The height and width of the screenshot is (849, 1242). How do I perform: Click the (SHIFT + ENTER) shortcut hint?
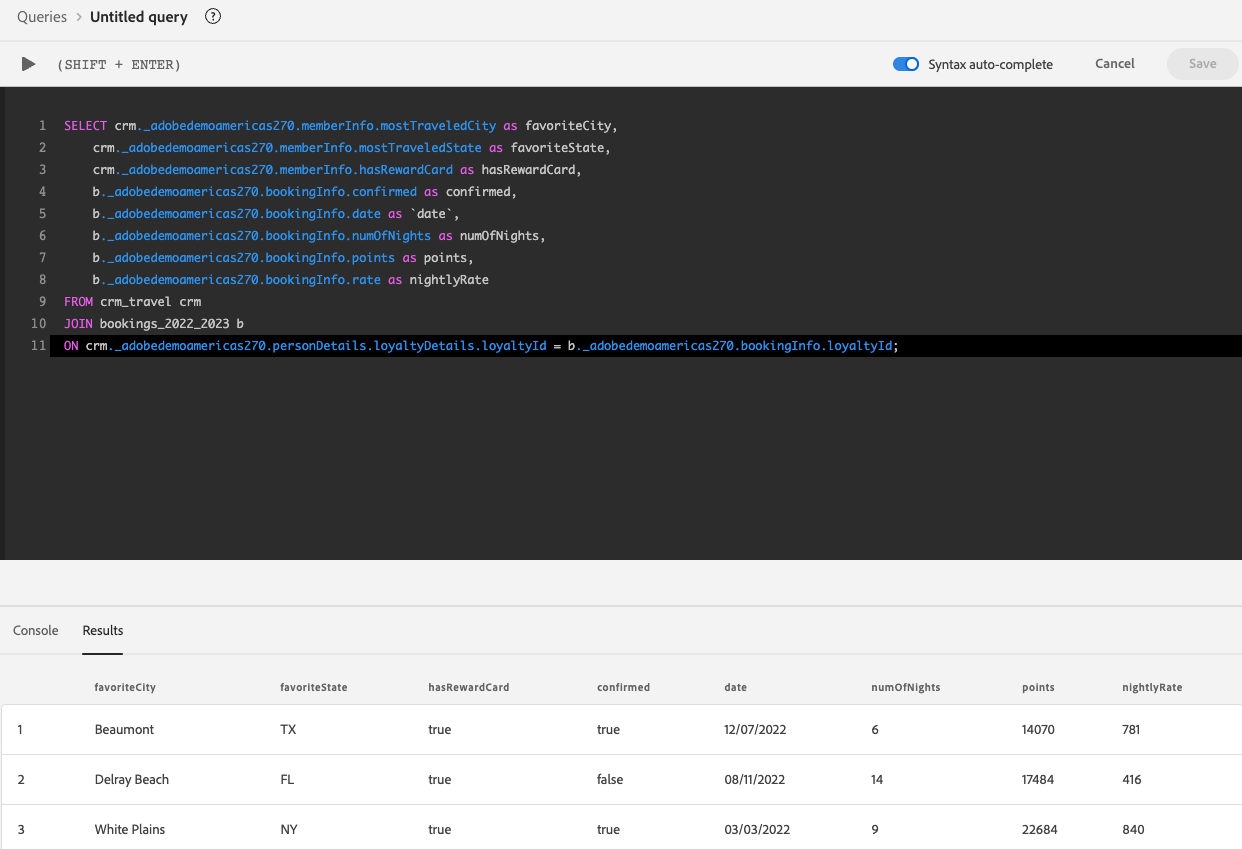pyautogui.click(x=119, y=65)
